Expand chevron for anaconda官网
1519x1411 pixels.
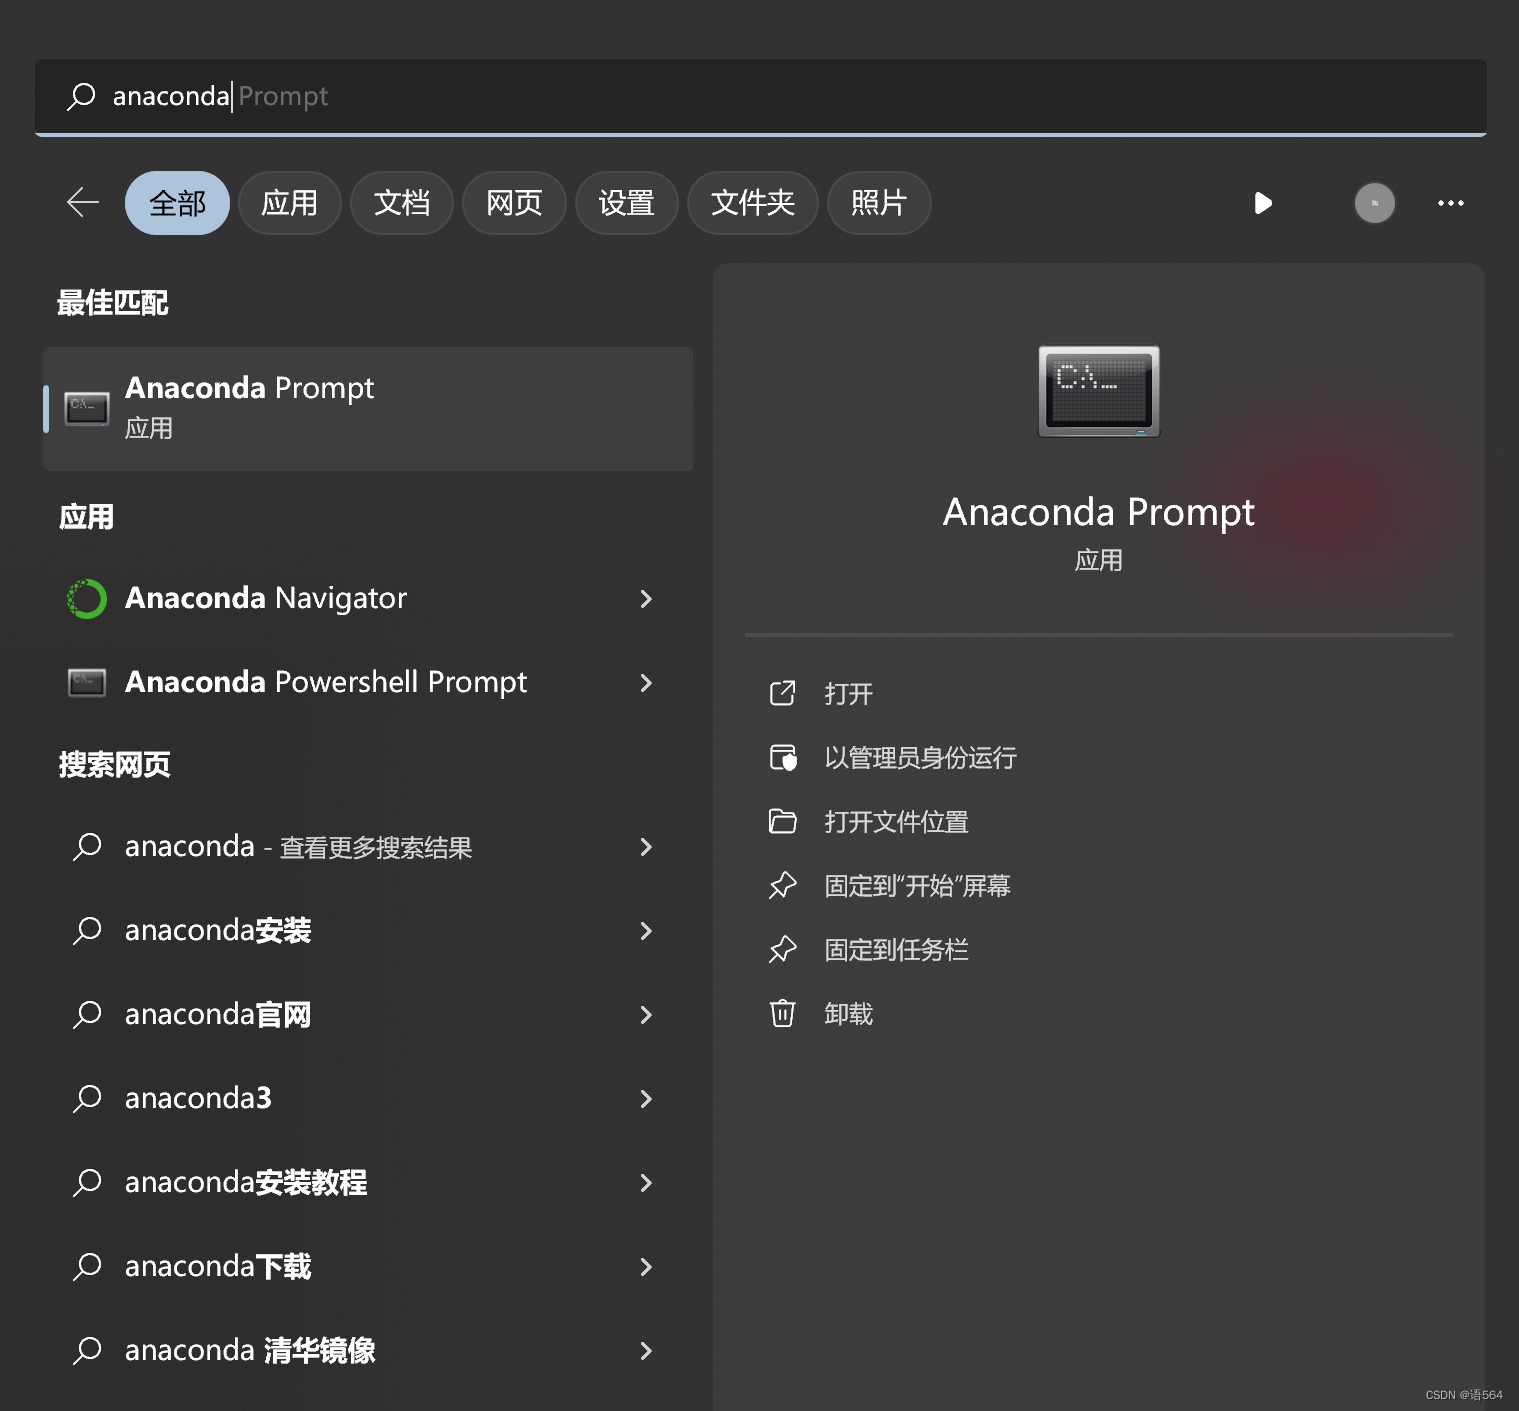[x=646, y=1015]
